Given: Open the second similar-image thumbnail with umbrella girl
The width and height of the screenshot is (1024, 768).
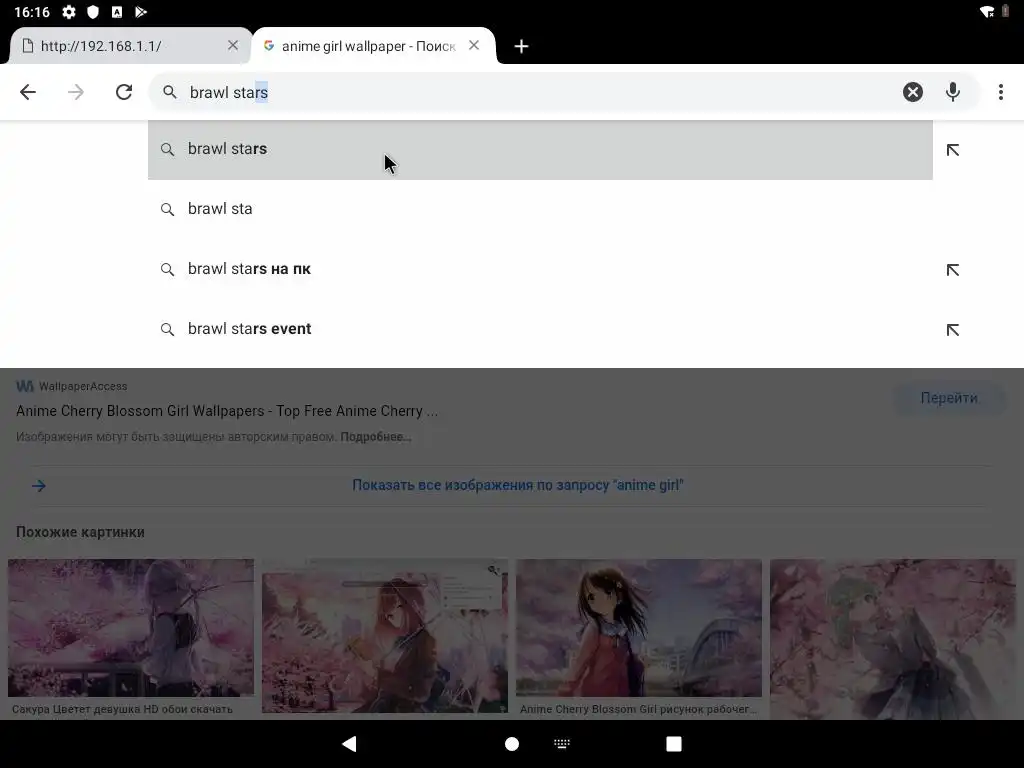Looking at the screenshot, I should [x=385, y=635].
